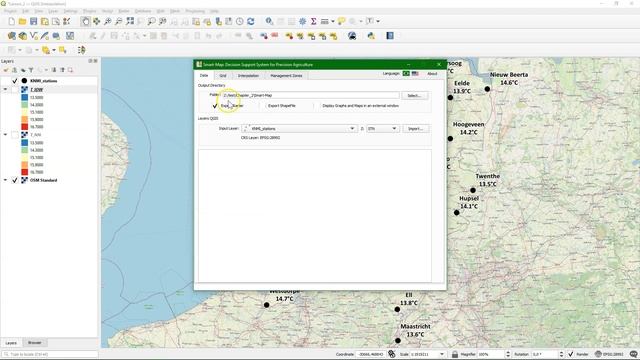Switch language with the US flag
Screen dimensions: 640x360
pyautogui.click(x=415, y=73)
